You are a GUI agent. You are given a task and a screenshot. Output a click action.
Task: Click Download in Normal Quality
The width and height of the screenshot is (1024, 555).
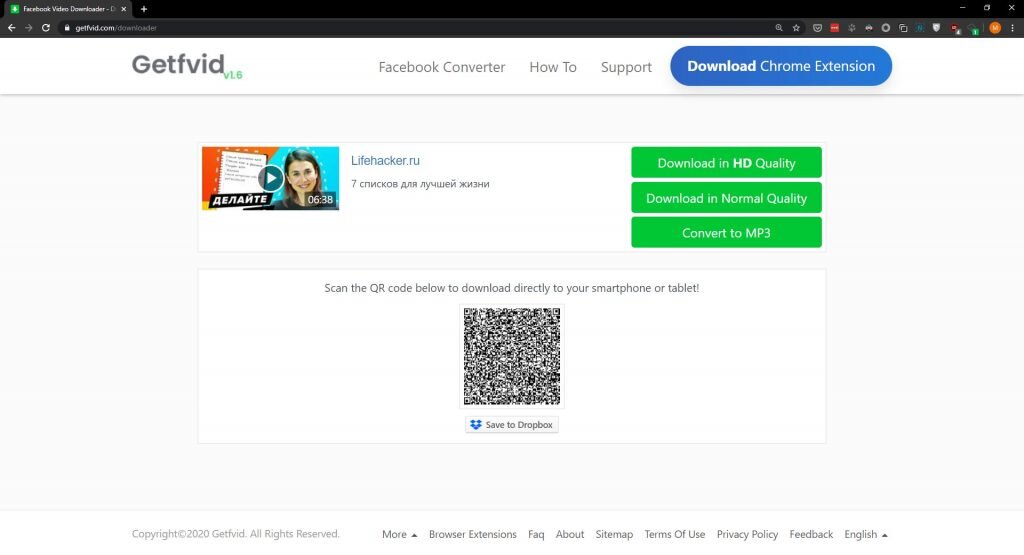[x=726, y=198]
